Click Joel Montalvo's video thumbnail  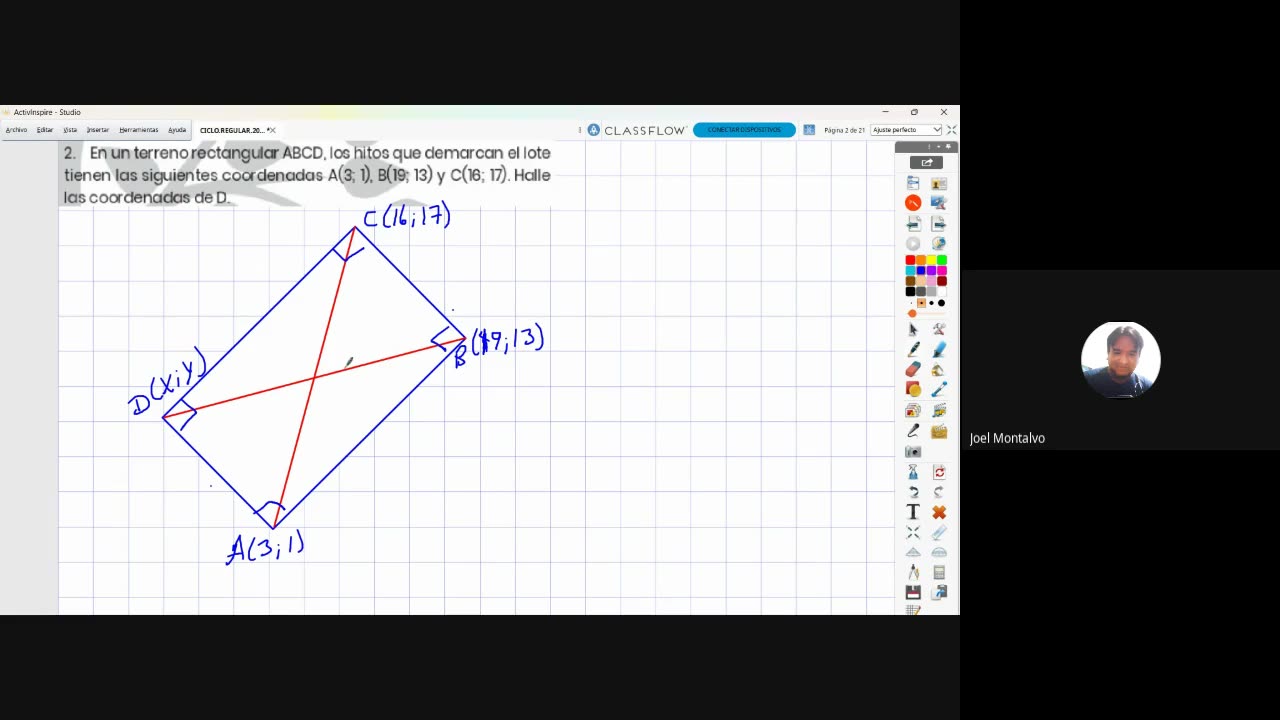point(1120,360)
